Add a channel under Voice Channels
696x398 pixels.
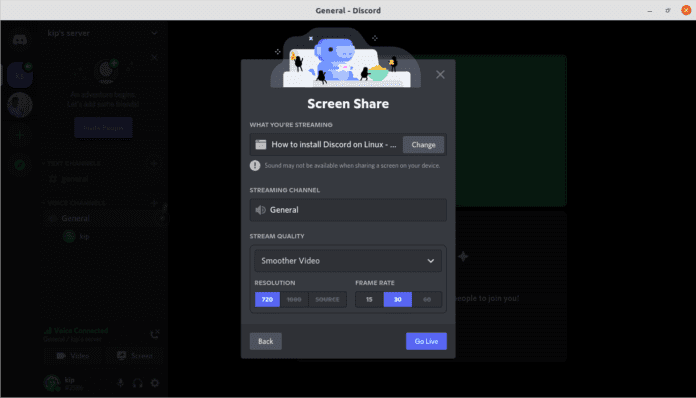tap(154, 203)
